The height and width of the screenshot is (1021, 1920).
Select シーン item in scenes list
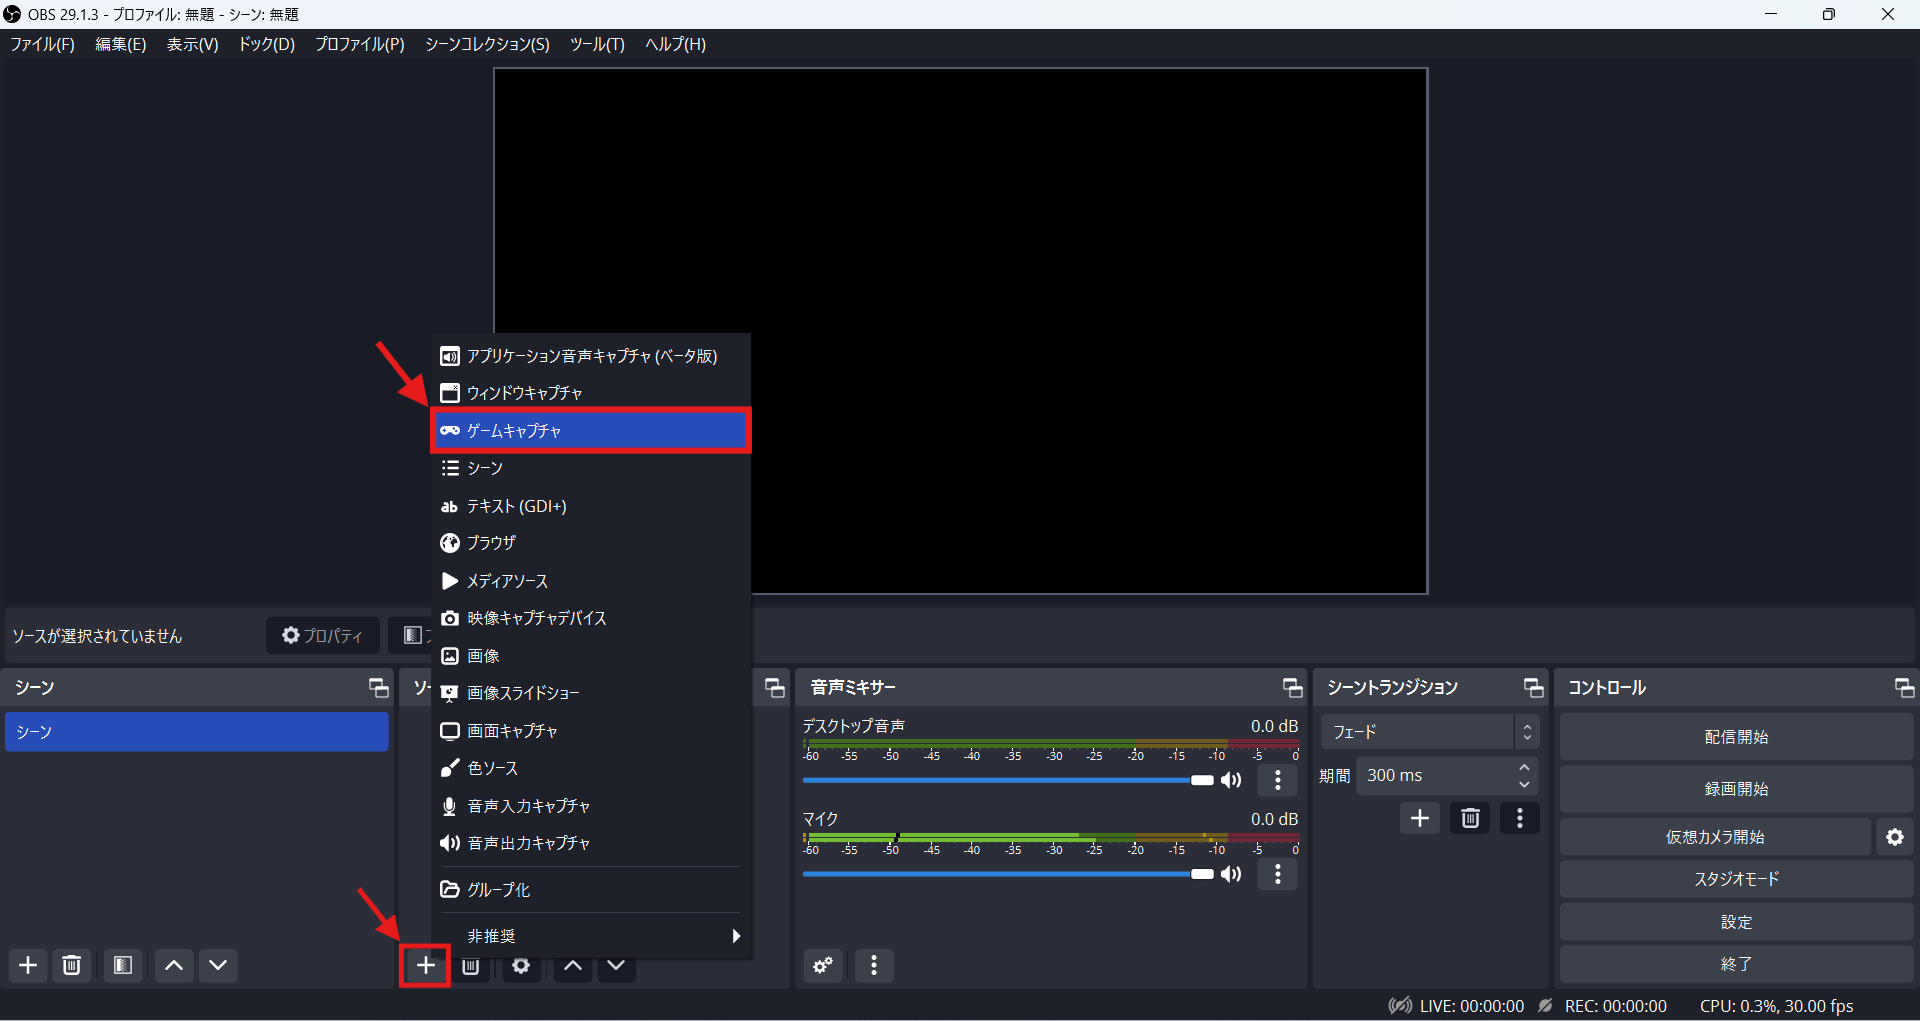click(x=197, y=732)
